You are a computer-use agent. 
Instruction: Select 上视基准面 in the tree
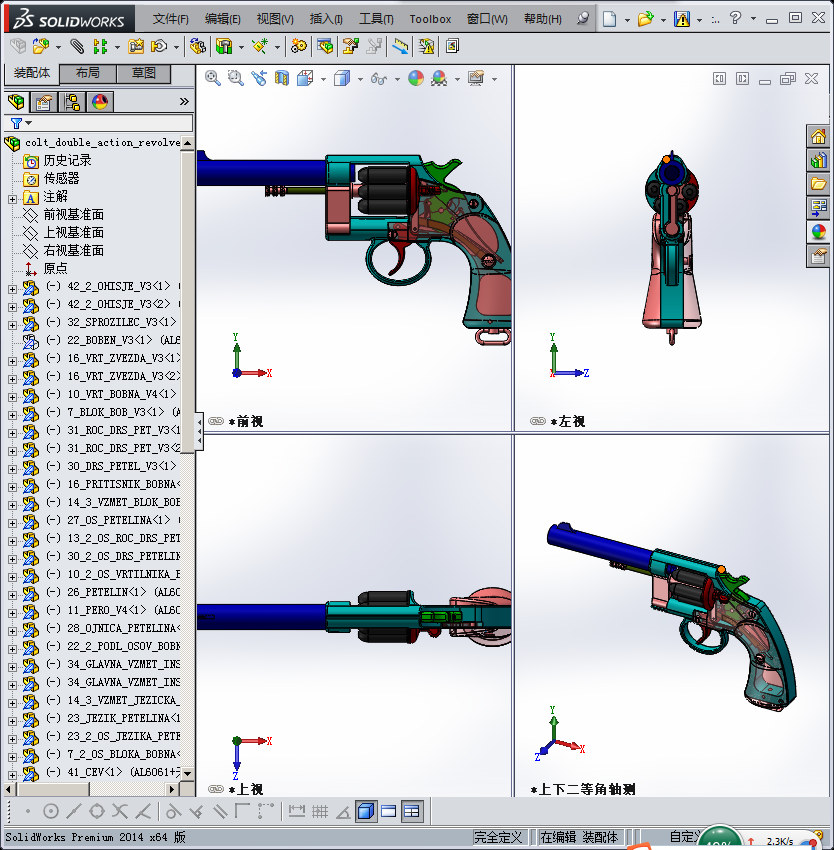[73, 233]
